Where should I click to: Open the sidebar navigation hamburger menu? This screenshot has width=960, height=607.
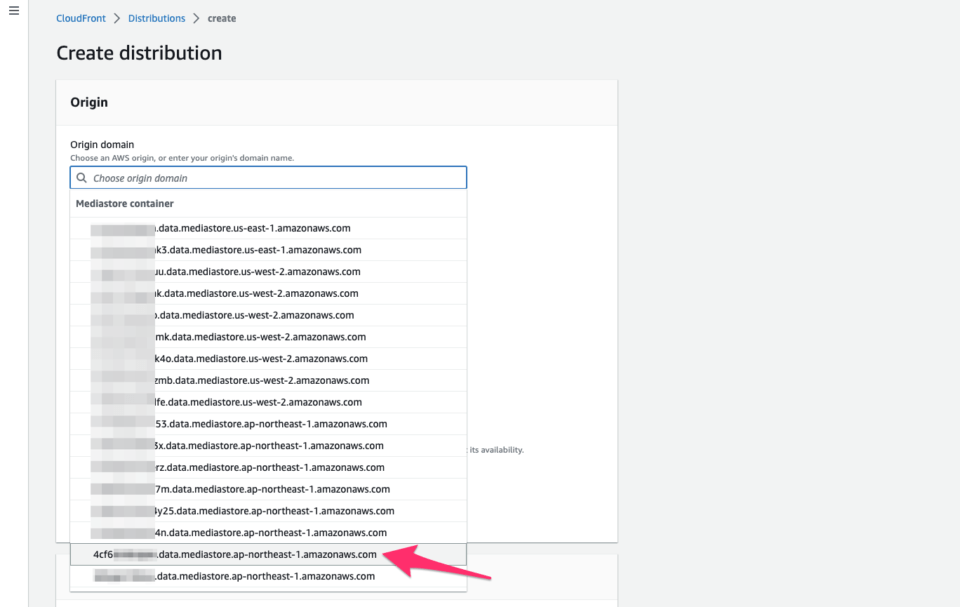click(x=13, y=10)
